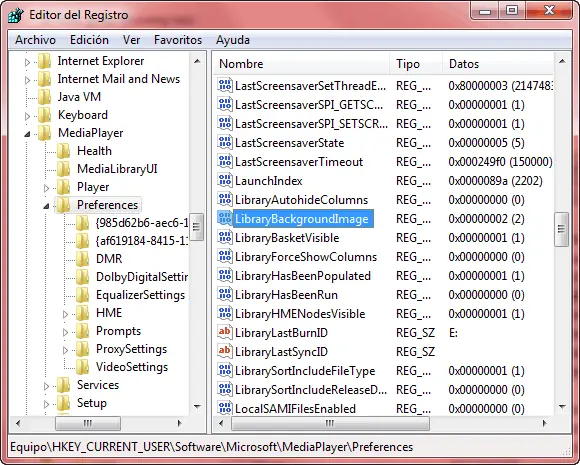Click the string icon of LibraryLastSyncID

tap(225, 351)
